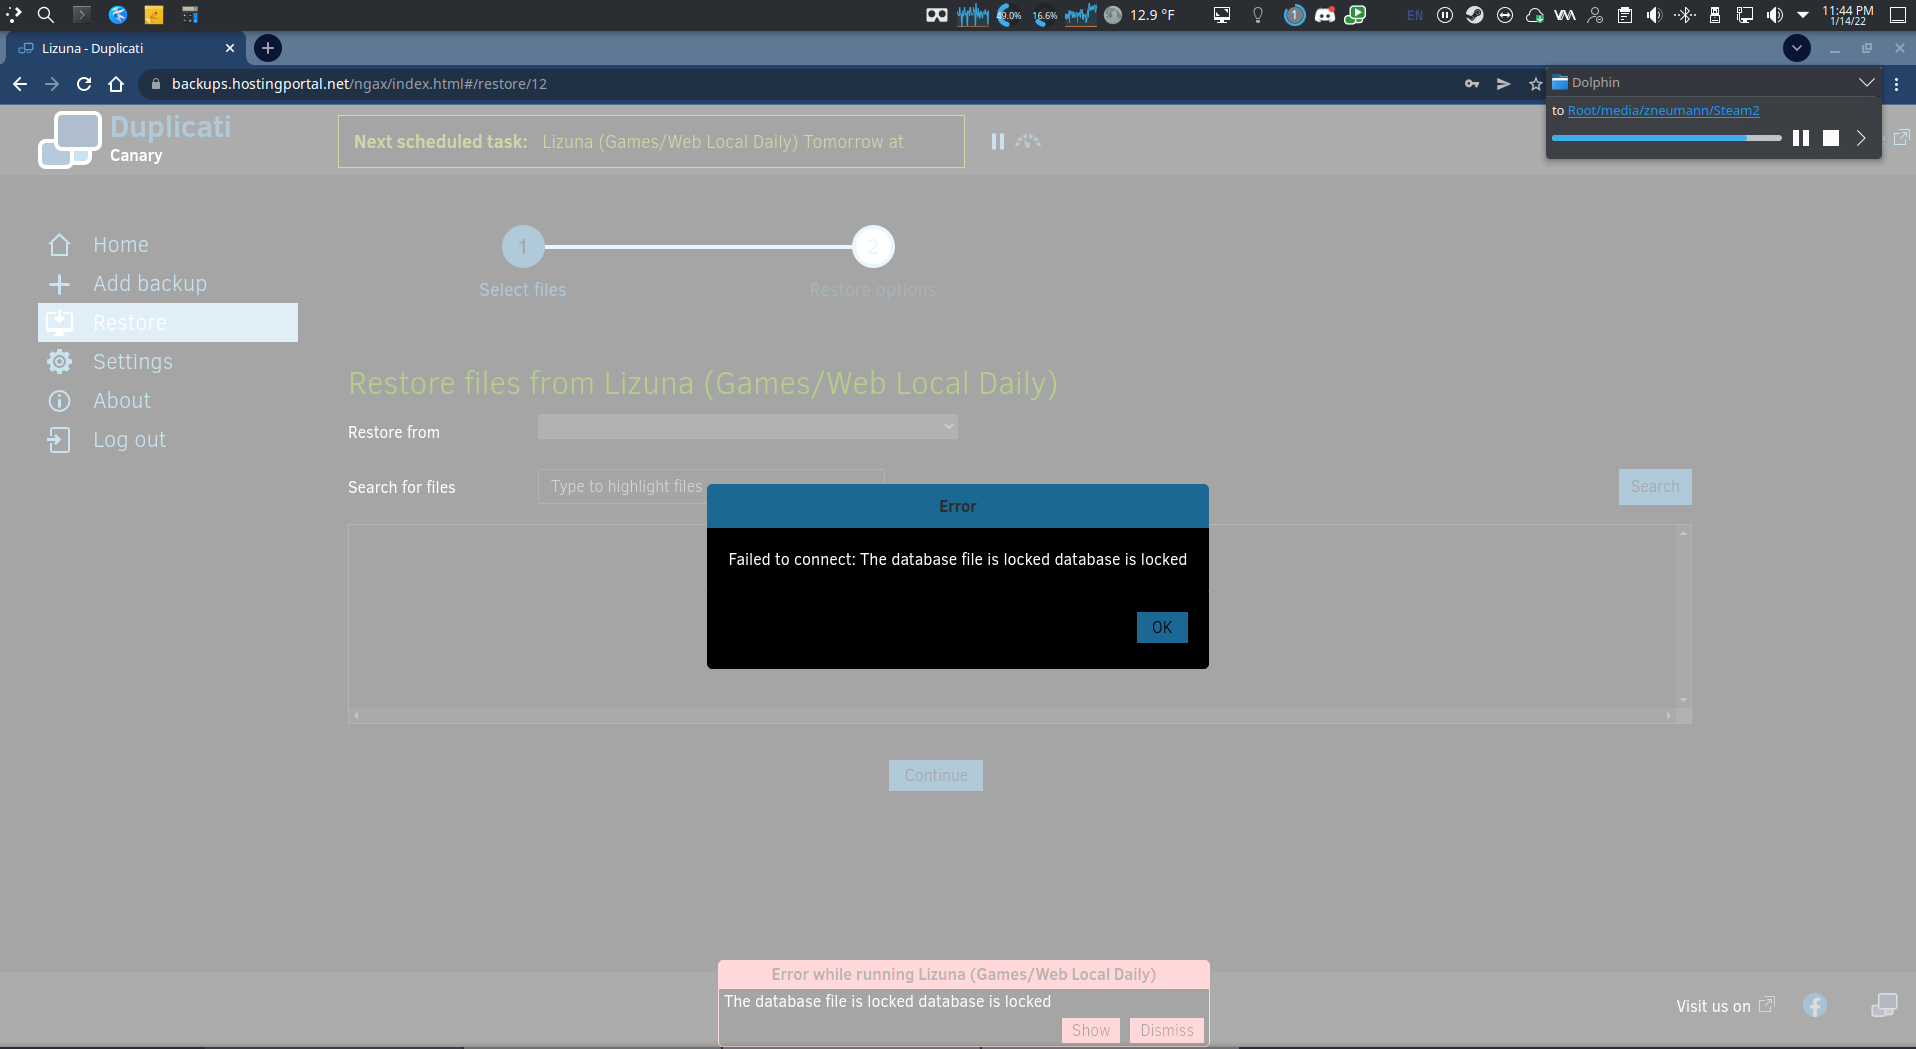Click the Dolphin transfer progress bar
Image resolution: width=1916 pixels, height=1049 pixels.
(1665, 138)
